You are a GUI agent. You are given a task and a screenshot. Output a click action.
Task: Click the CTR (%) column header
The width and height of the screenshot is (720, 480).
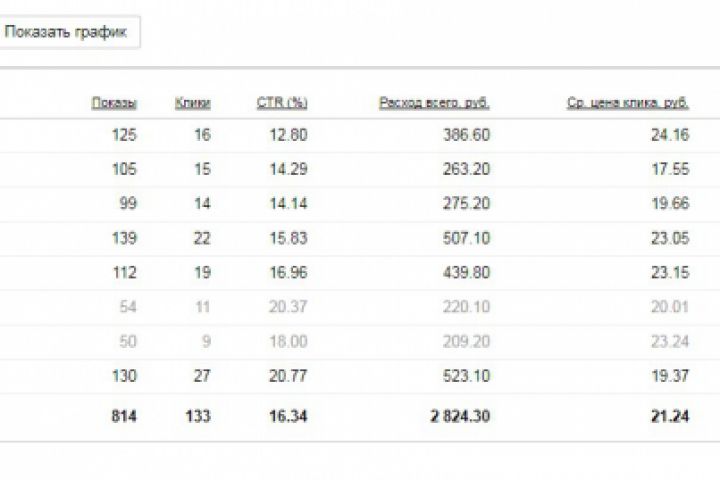point(282,103)
